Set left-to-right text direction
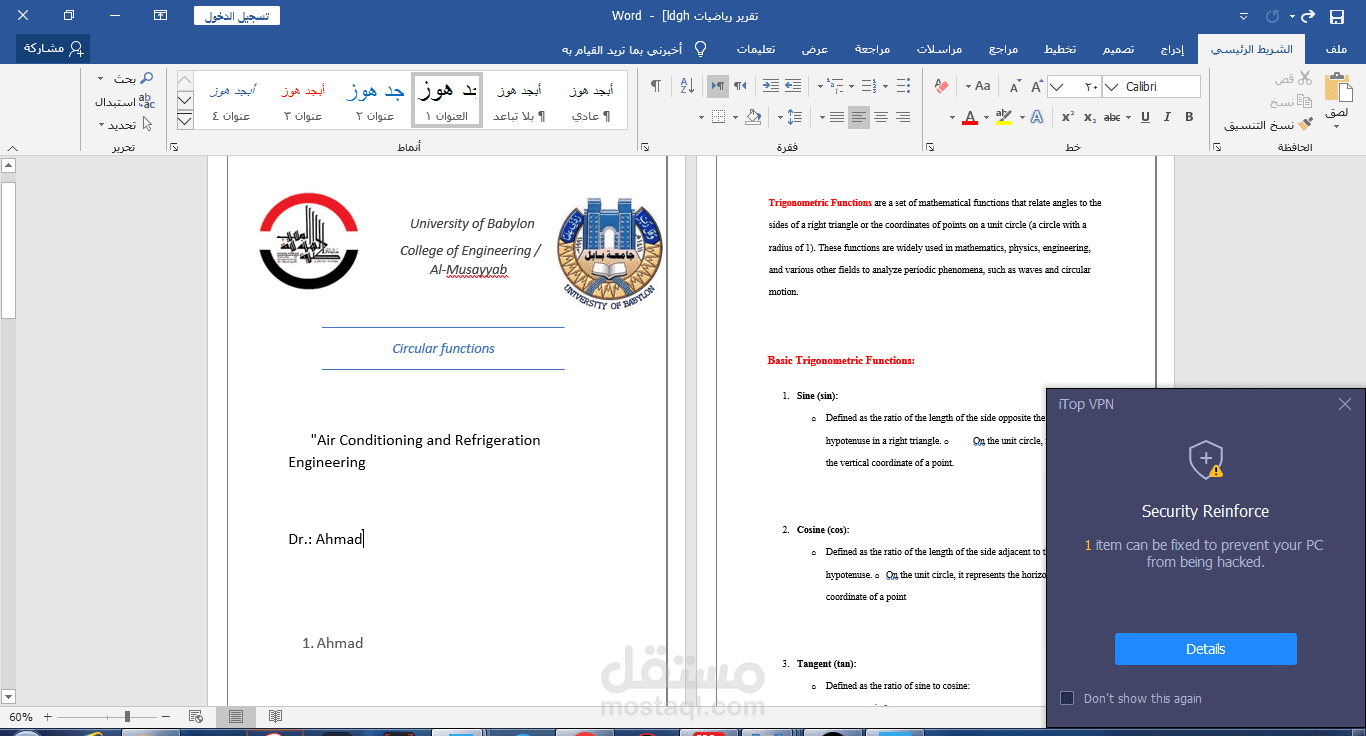Image resolution: width=1366 pixels, height=736 pixels. 718,87
